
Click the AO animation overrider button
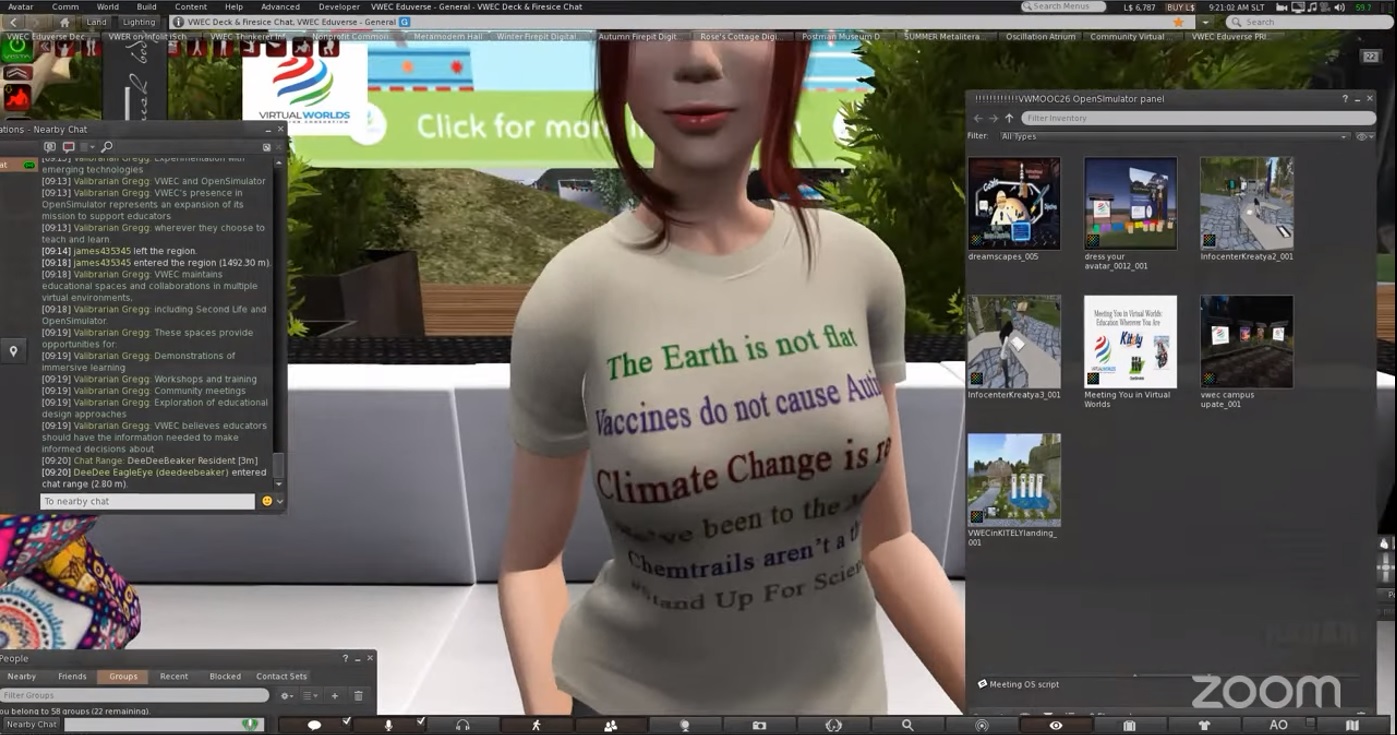[1278, 725]
